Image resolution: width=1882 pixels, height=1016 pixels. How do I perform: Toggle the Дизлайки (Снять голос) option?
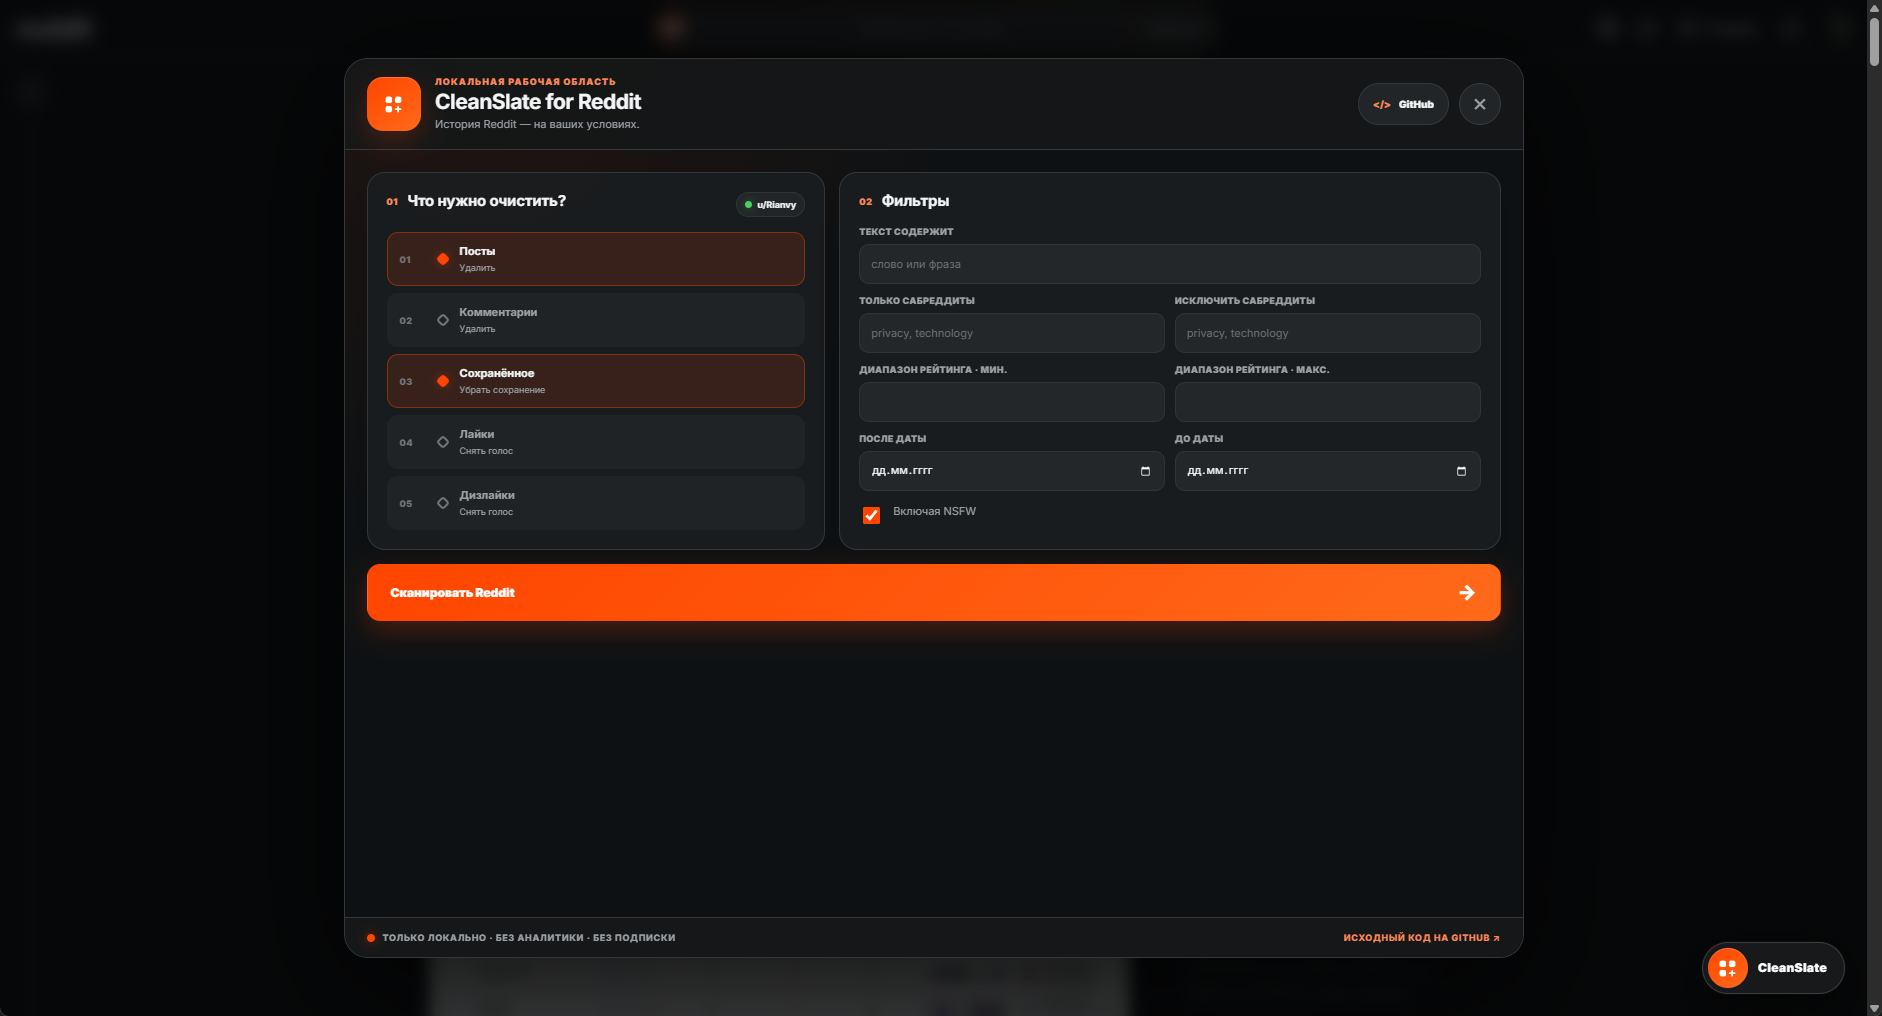[x=596, y=503]
